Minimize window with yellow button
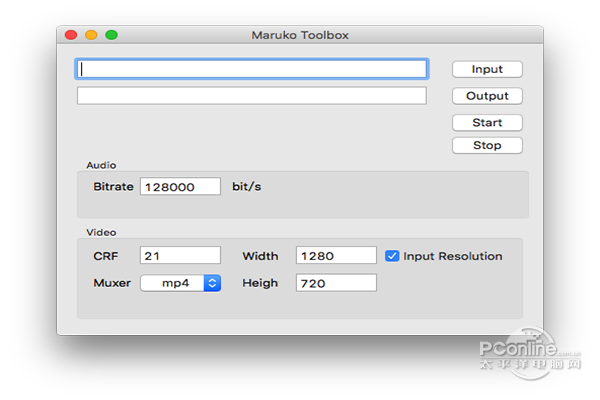 pyautogui.click(x=91, y=35)
